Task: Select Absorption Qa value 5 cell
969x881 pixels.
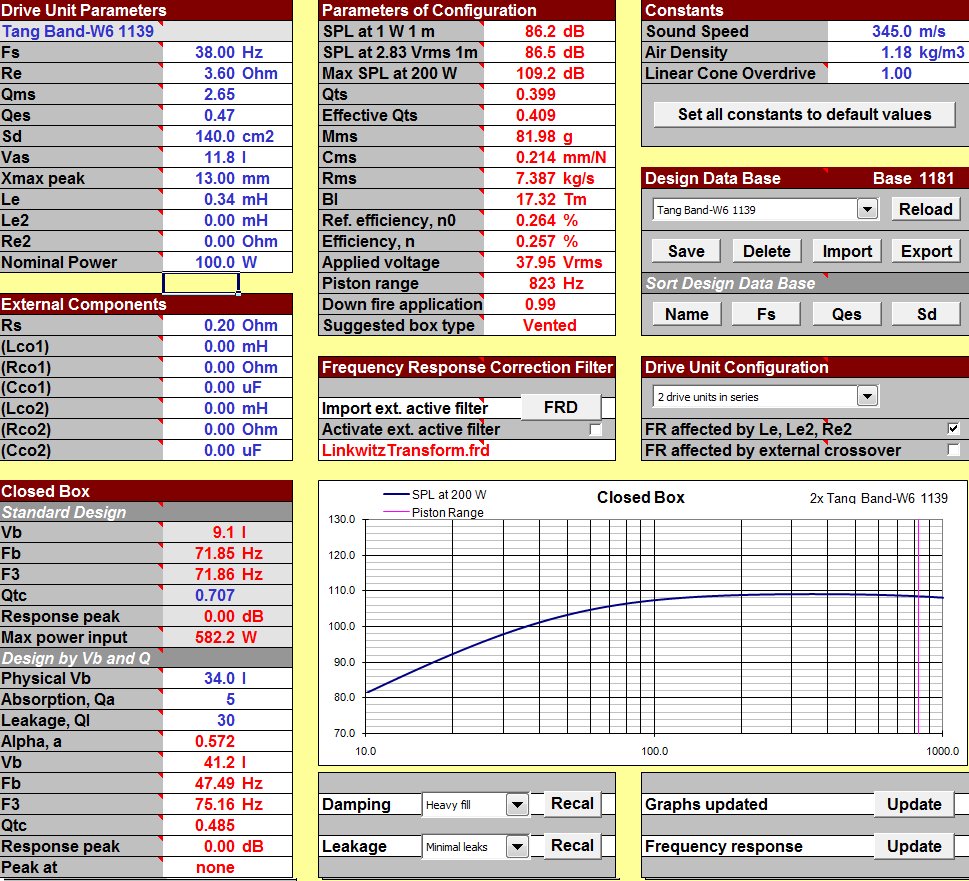Action: (227, 699)
